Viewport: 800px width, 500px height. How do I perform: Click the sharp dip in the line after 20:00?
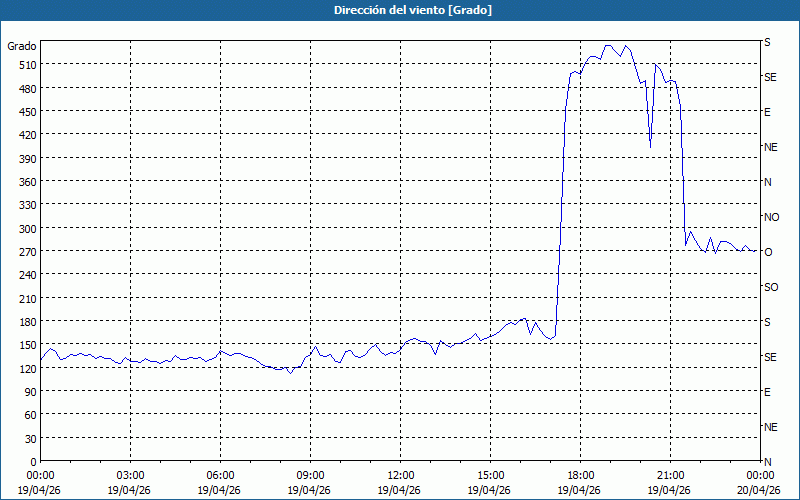pyautogui.click(x=650, y=146)
